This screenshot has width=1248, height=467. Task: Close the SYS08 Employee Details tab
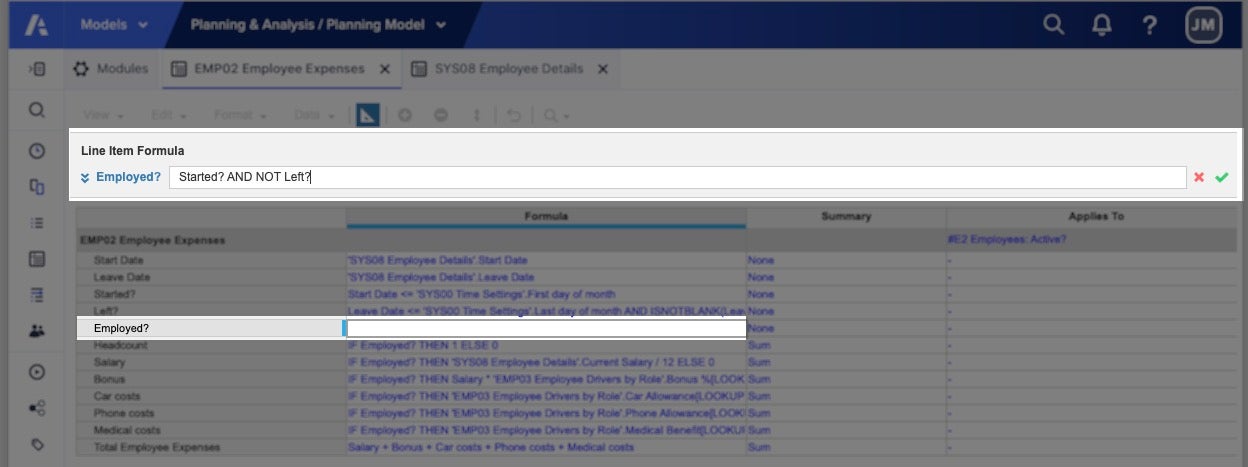click(x=602, y=69)
